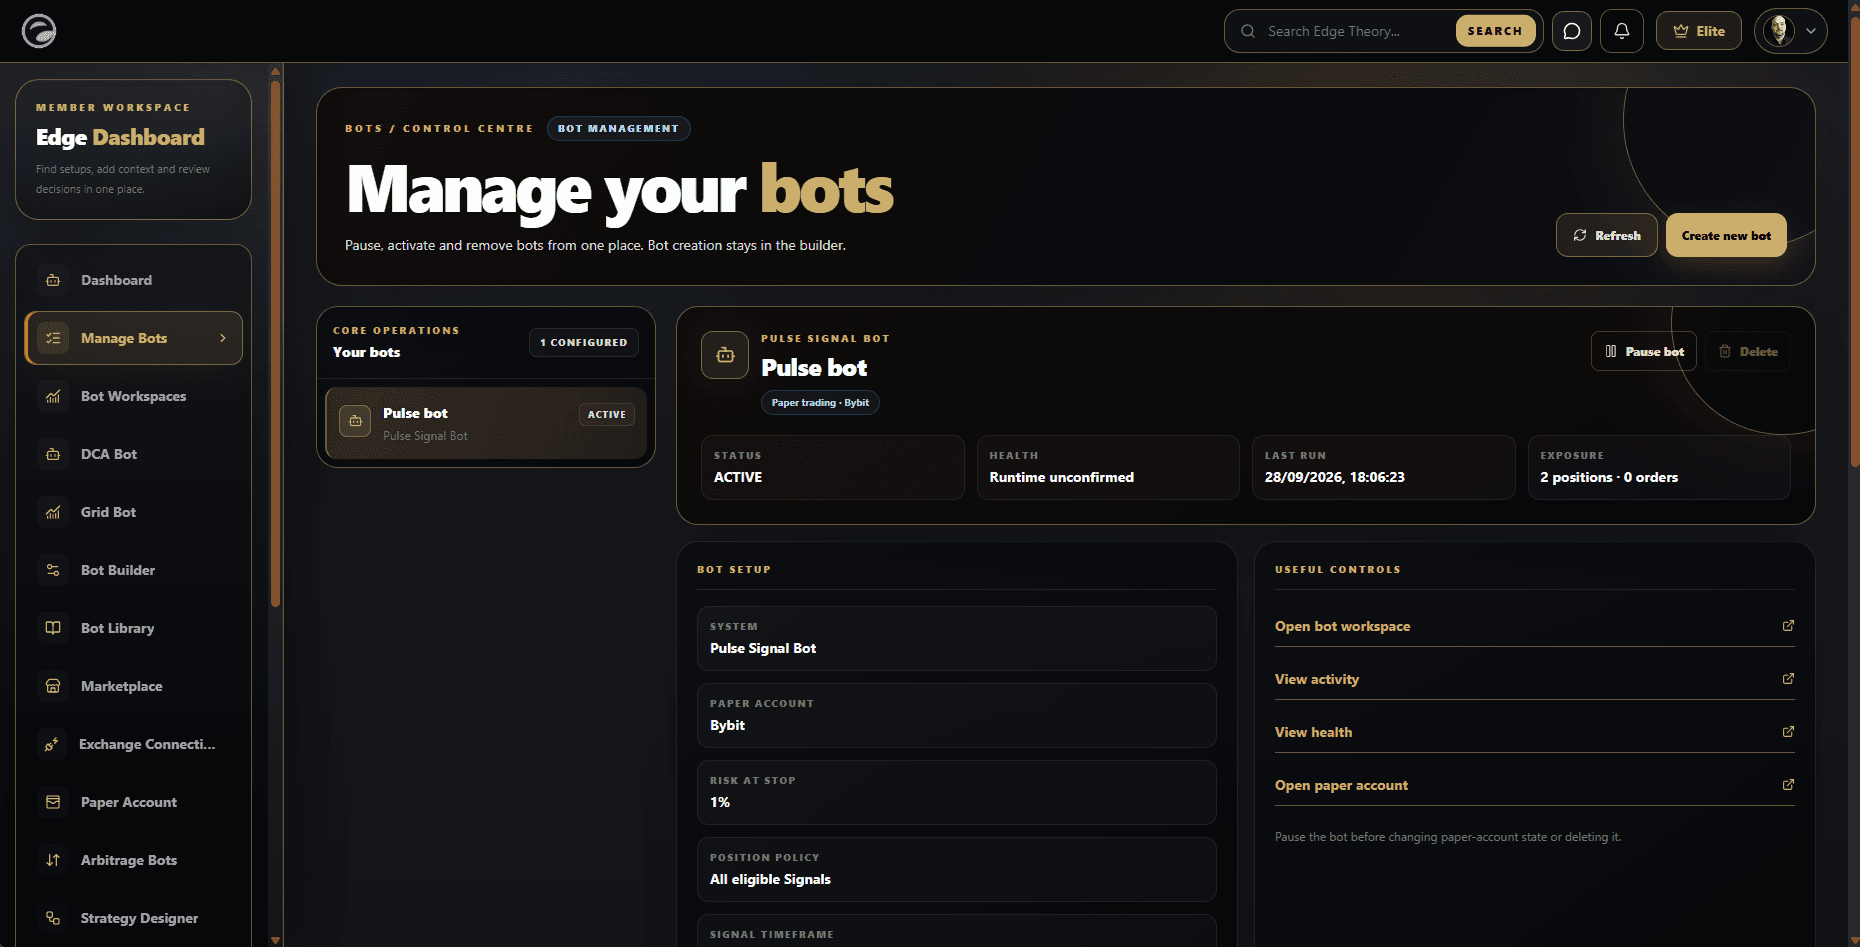Click the Paper Account icon

[53, 802]
